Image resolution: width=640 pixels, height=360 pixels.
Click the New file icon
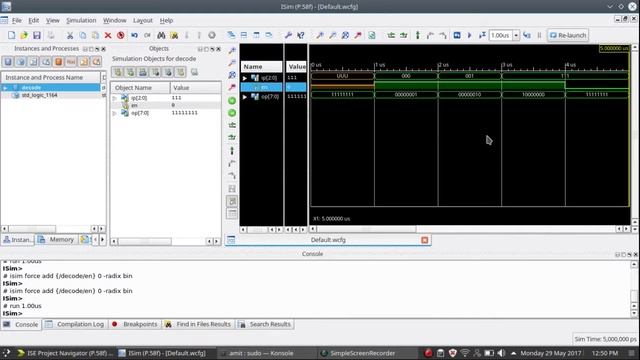pyautogui.click(x=11, y=36)
